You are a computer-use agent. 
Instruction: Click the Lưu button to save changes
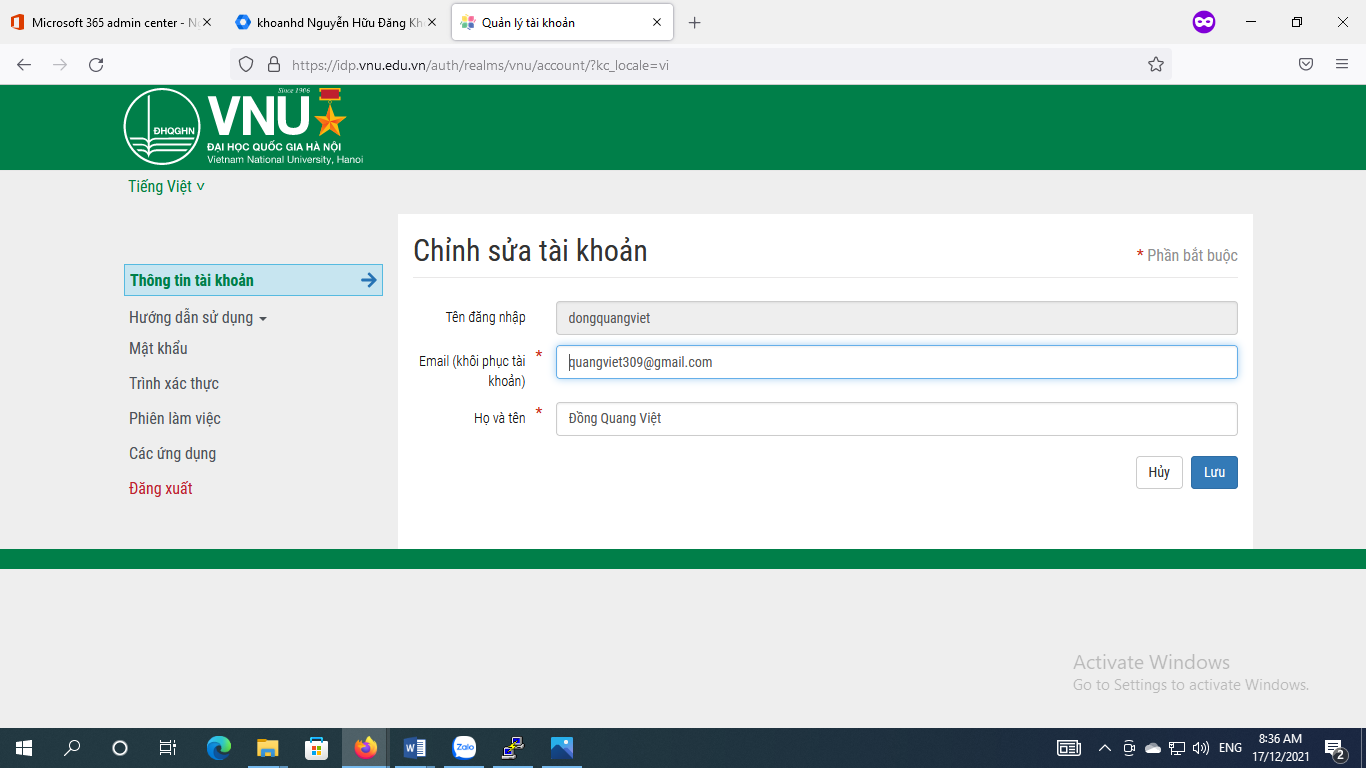[x=1213, y=472]
